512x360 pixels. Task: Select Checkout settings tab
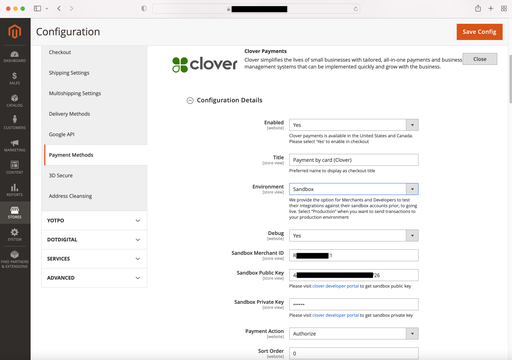[94, 52]
